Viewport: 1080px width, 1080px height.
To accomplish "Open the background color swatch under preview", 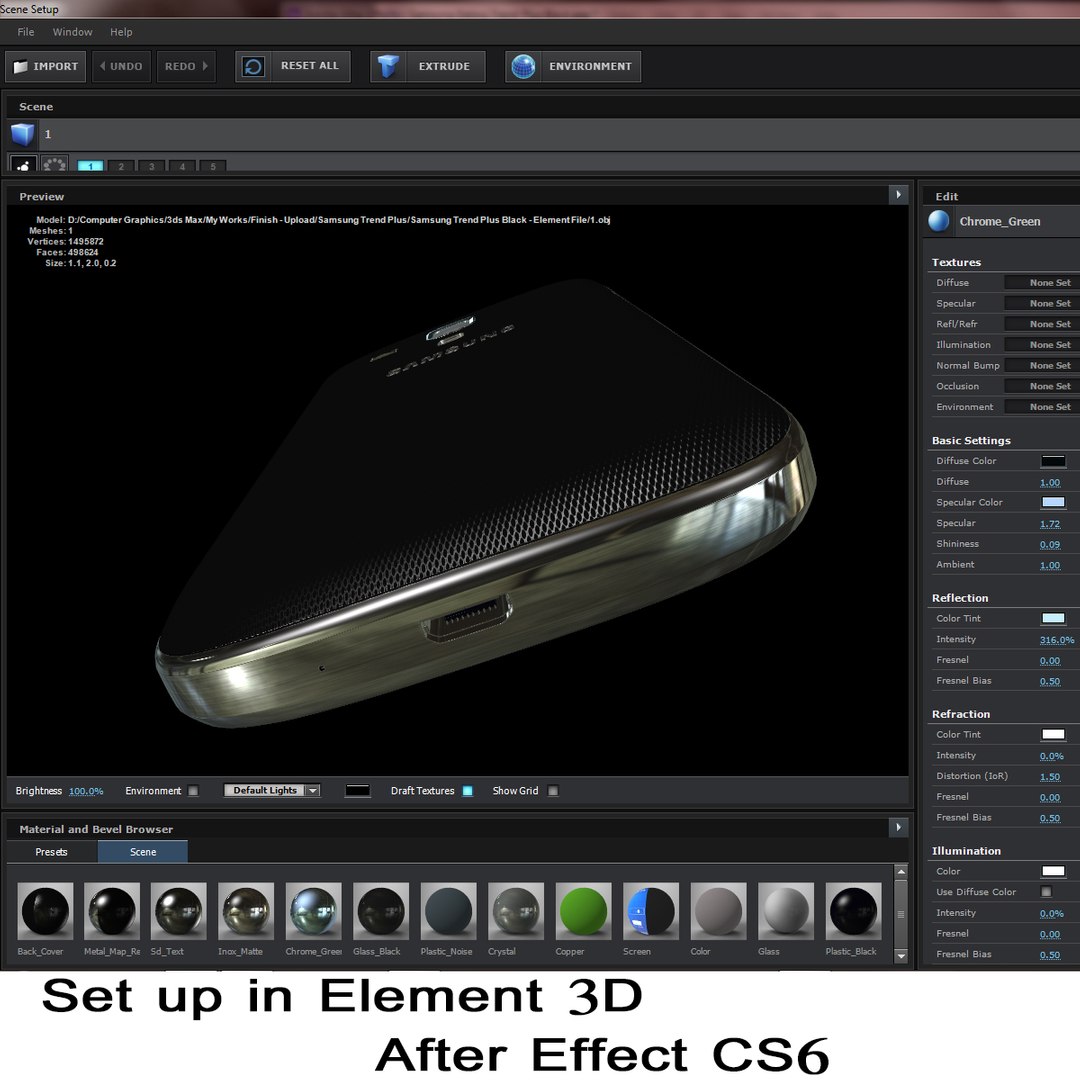I will click(357, 790).
